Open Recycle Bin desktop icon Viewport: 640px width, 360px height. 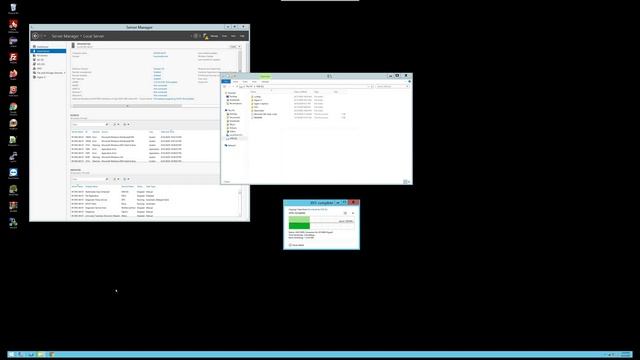click(13, 9)
